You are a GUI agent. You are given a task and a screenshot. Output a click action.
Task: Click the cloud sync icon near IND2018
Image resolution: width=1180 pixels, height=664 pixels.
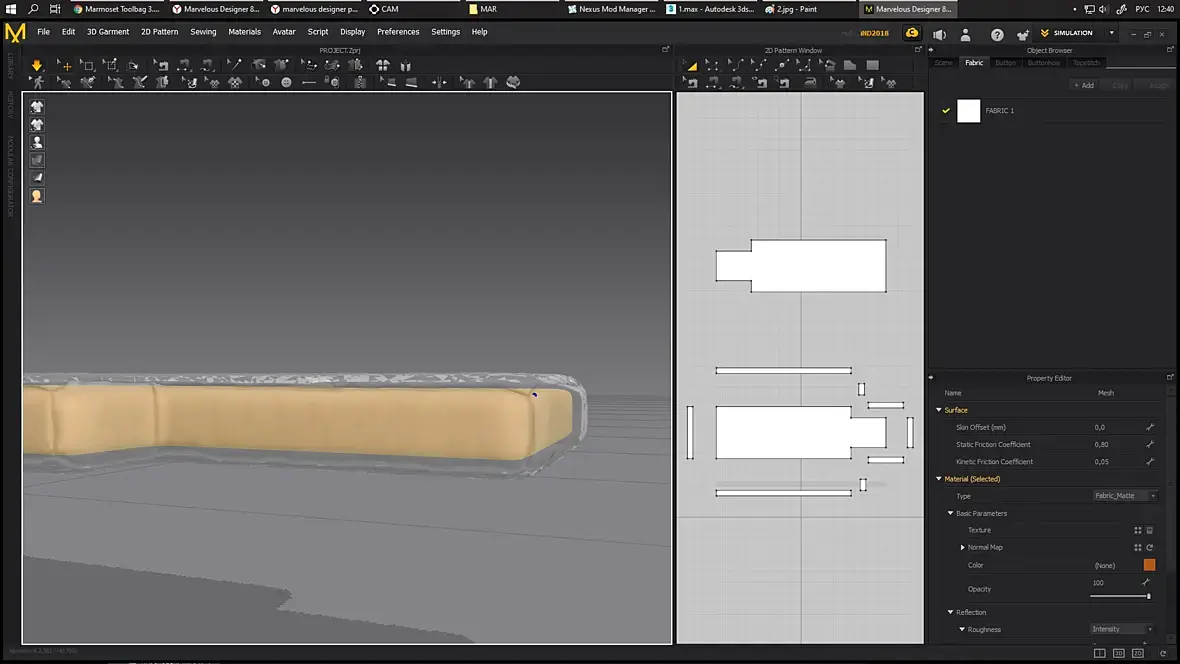[x=911, y=33]
